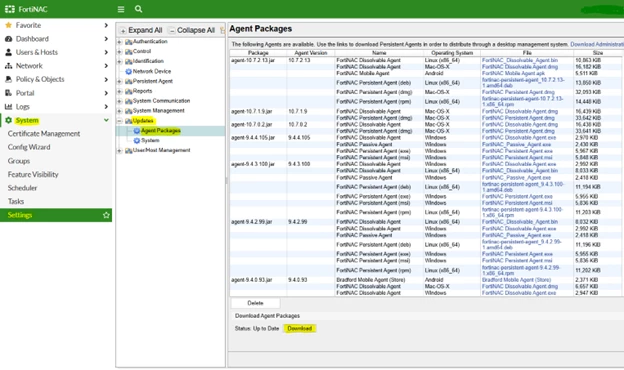Image resolution: width=624 pixels, height=370 pixels.
Task: Open Groups submenu item
Action: 19,161
